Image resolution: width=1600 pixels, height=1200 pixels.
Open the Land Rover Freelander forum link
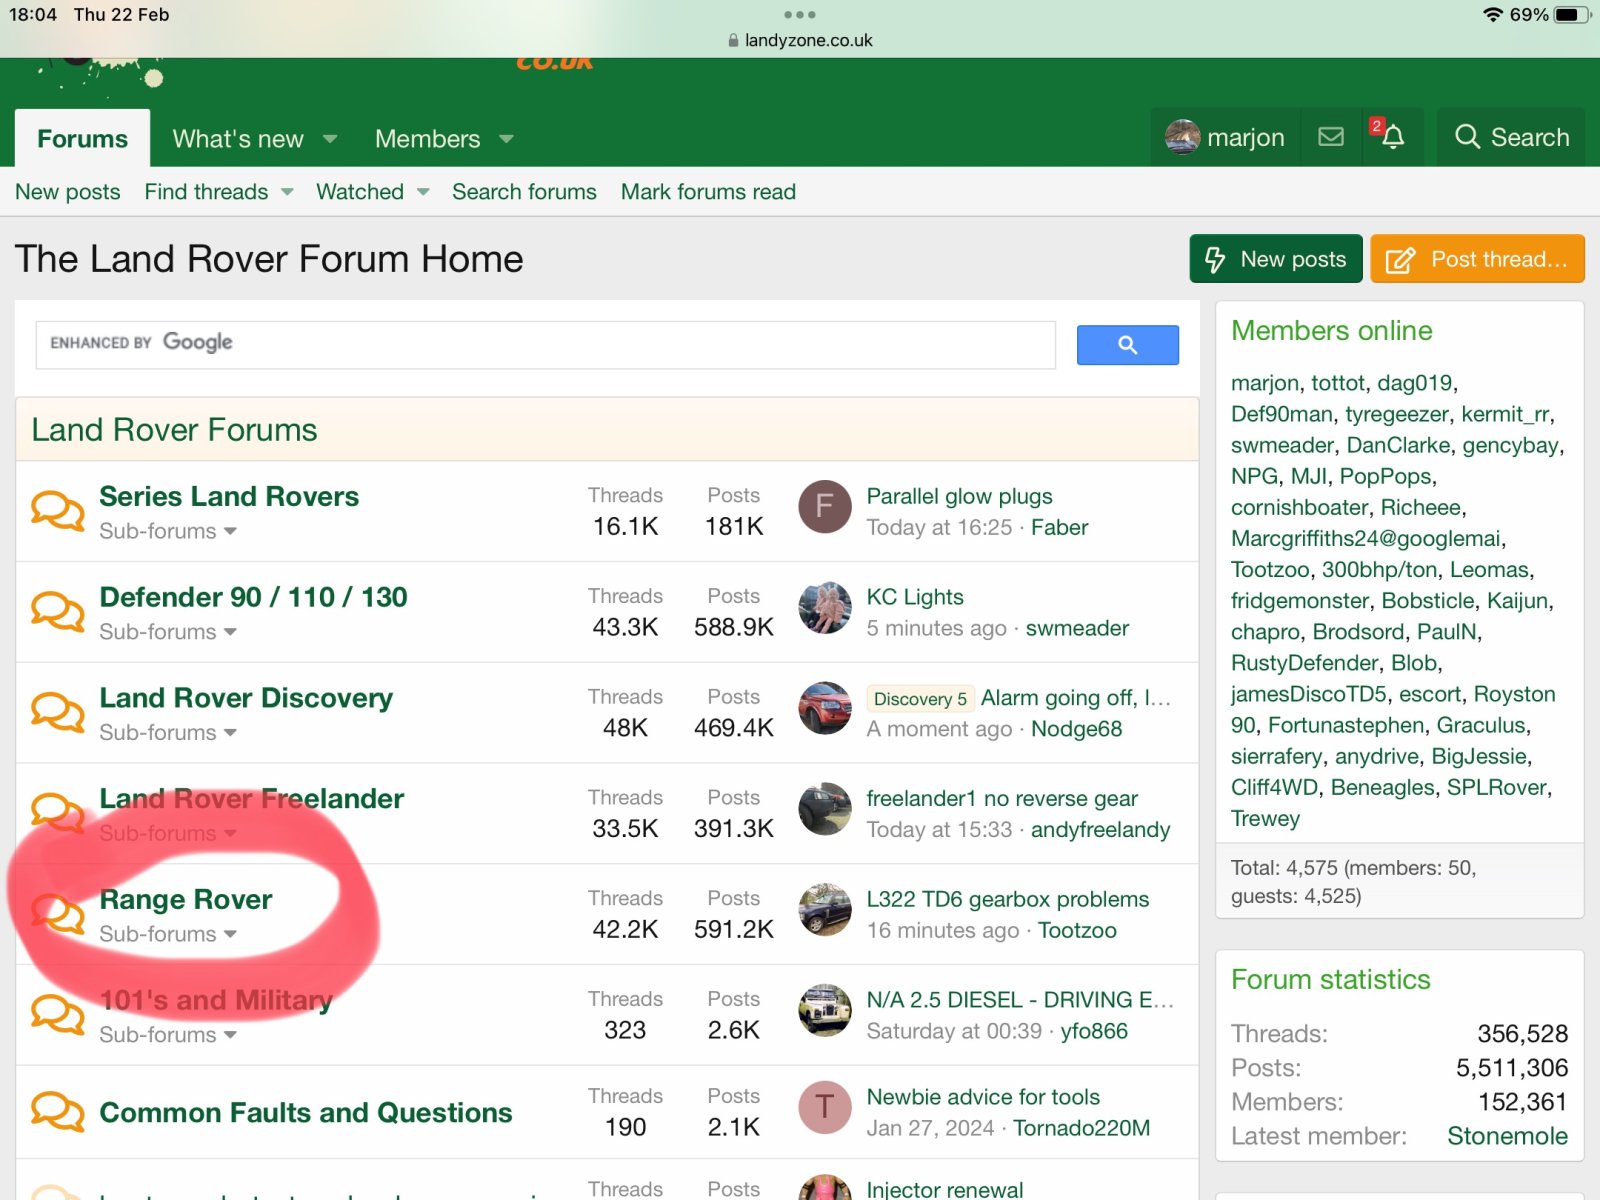click(252, 798)
